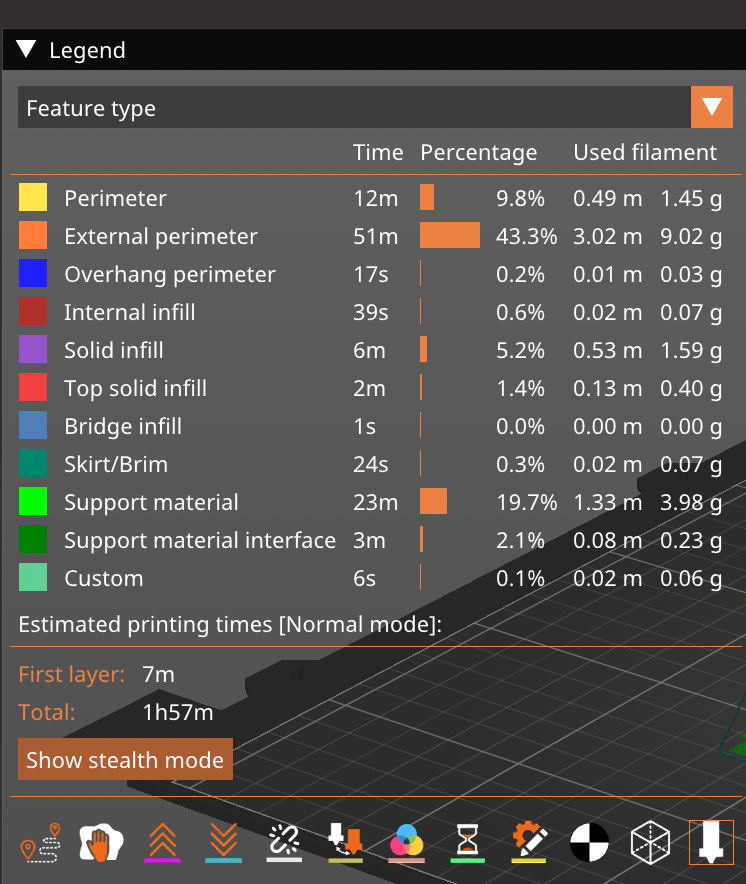Select the Solid infill legend row
This screenshot has height=884, width=746.
tap(113, 351)
